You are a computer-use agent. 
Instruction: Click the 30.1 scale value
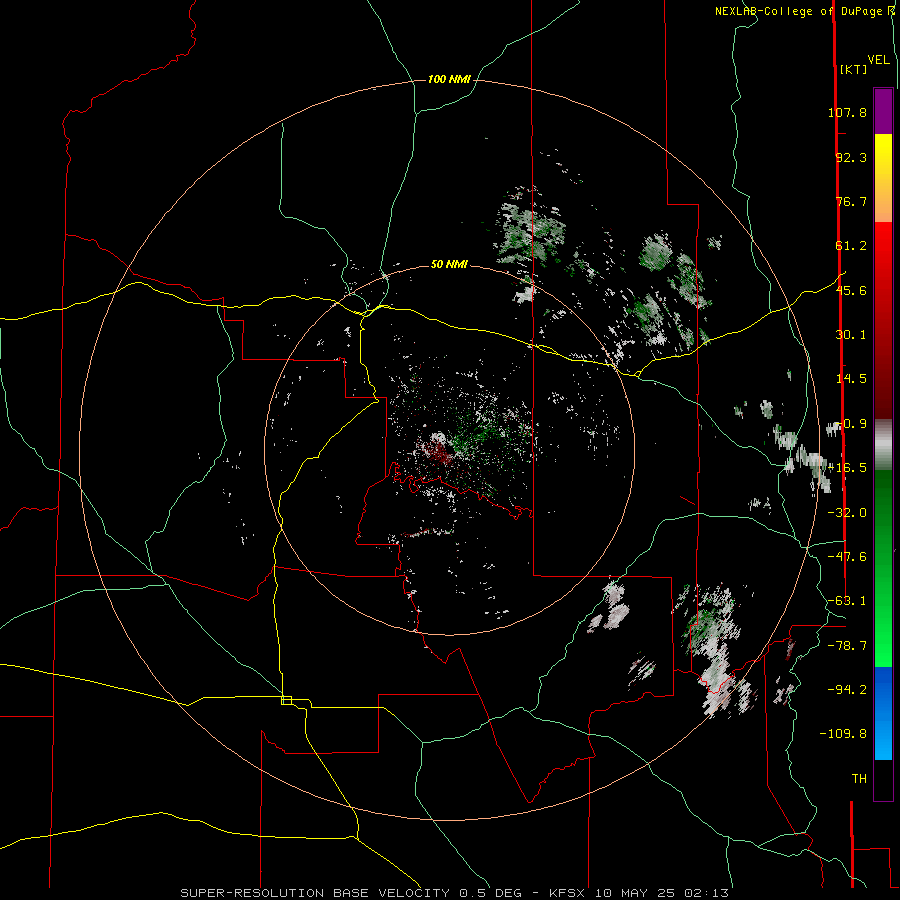point(851,335)
